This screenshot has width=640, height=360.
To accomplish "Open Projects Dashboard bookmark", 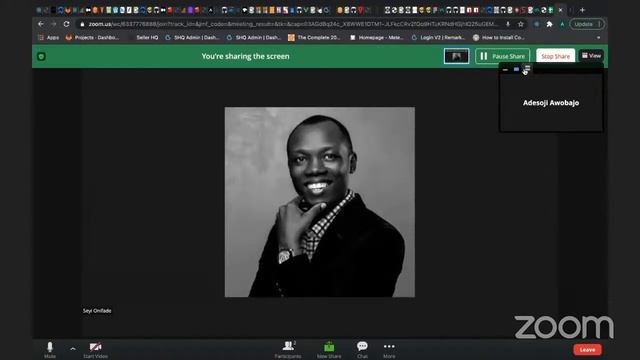I will (92, 38).
